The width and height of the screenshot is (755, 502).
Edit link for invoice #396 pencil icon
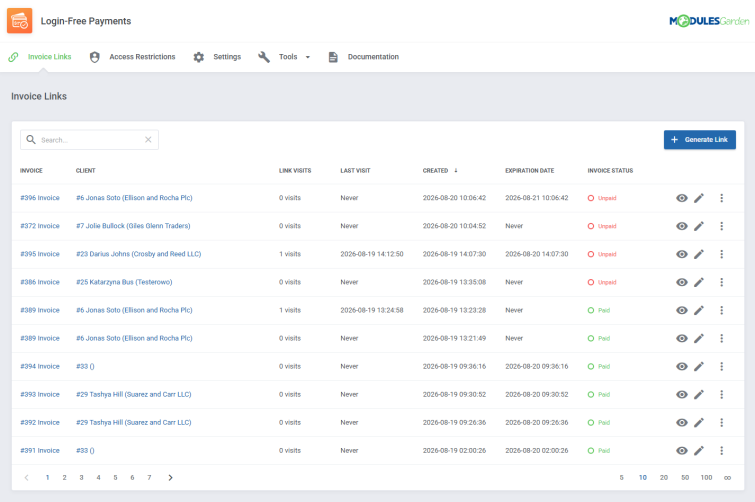[699, 198]
